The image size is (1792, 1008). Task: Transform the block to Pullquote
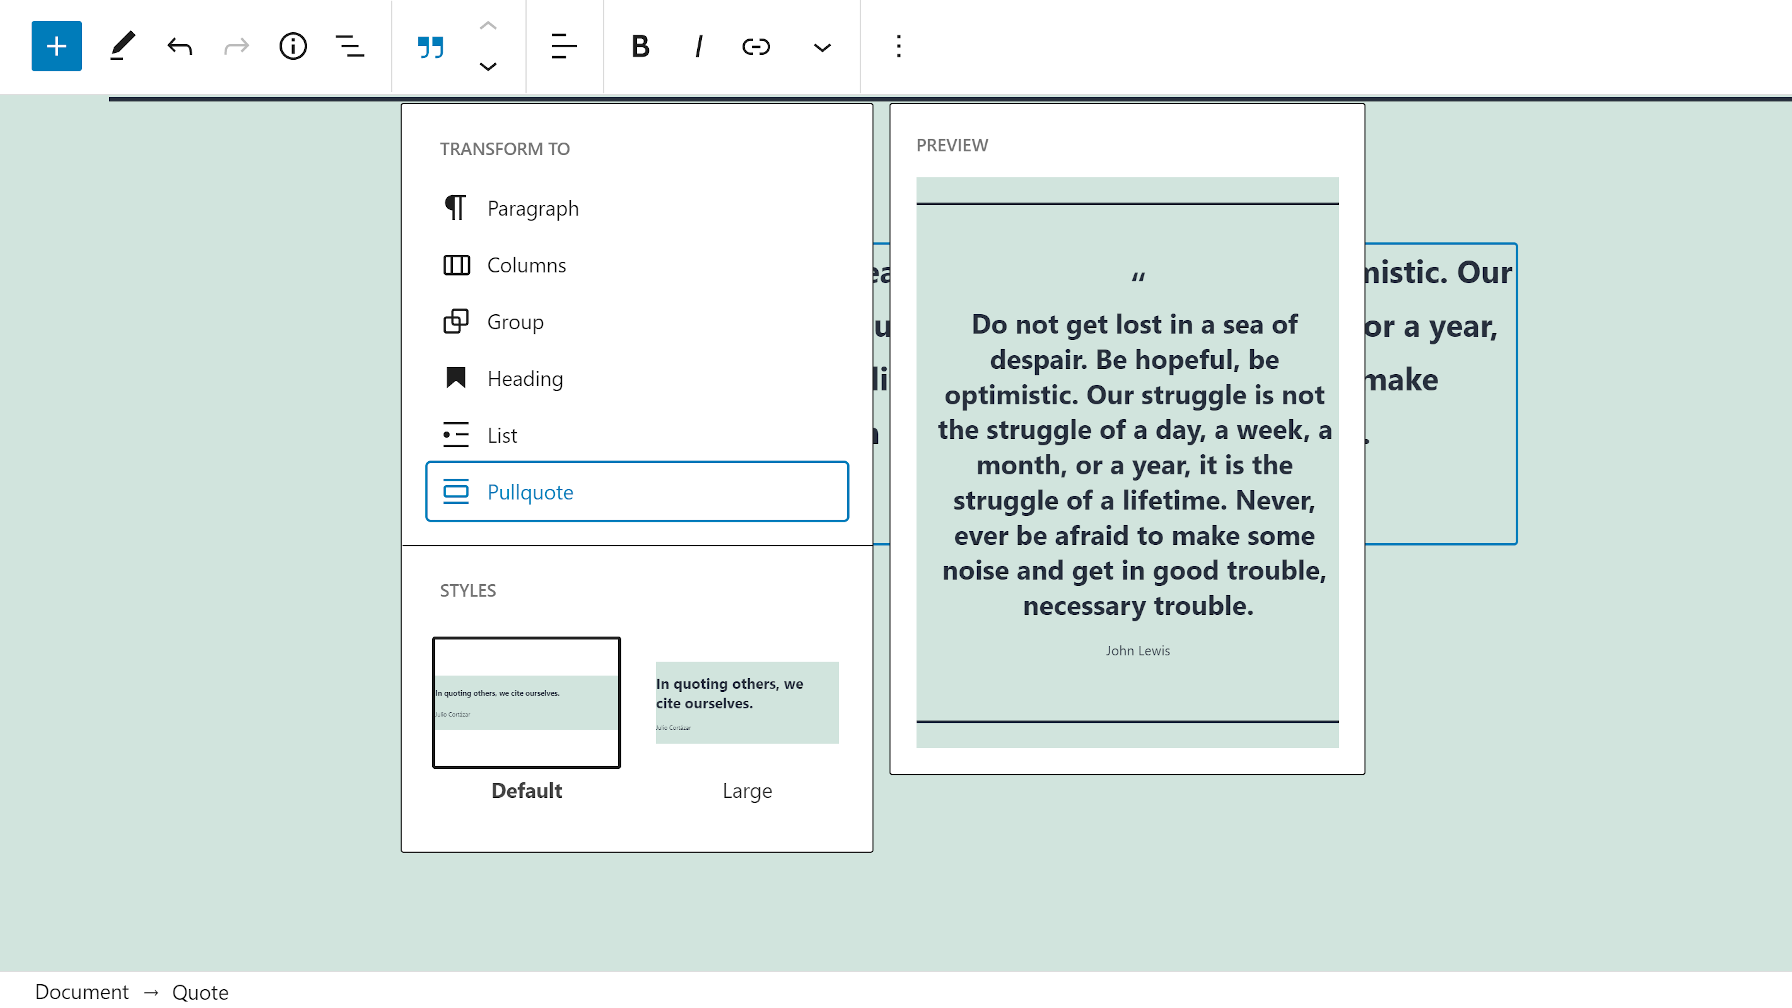(637, 491)
